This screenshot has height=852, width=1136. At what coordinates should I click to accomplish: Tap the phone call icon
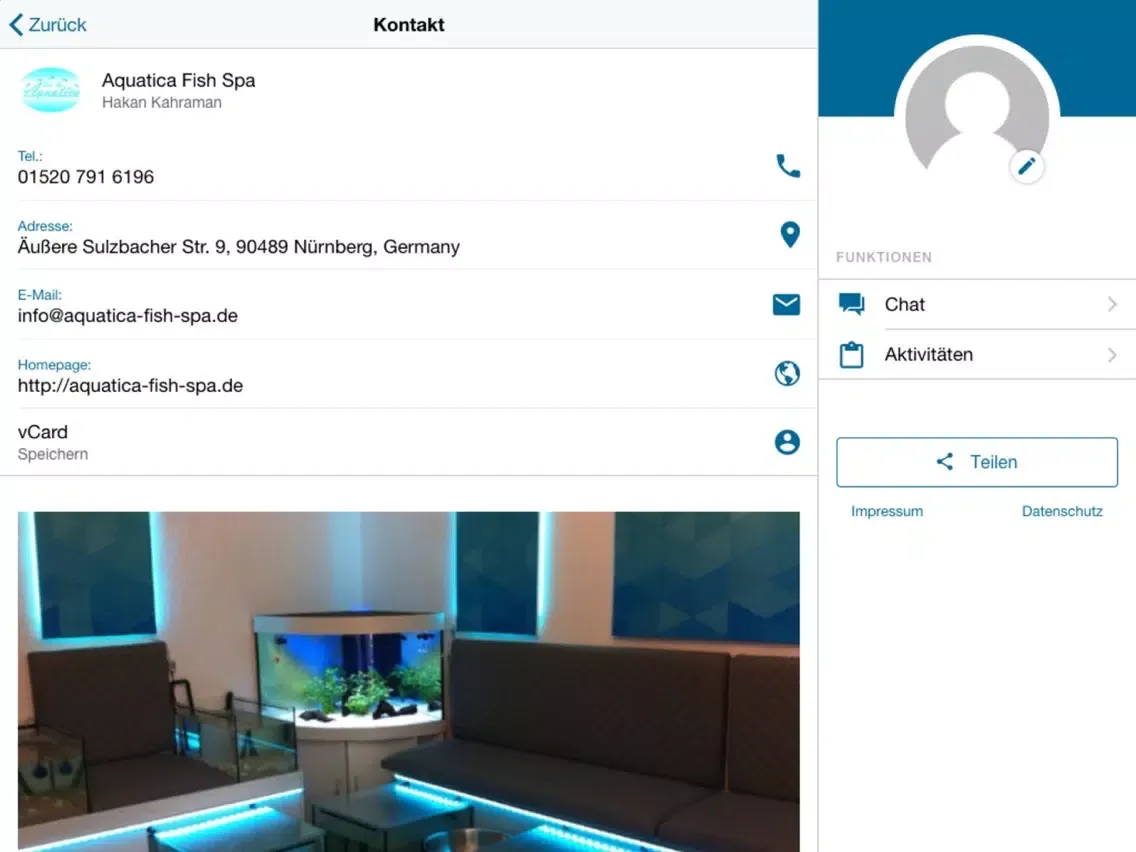(788, 166)
